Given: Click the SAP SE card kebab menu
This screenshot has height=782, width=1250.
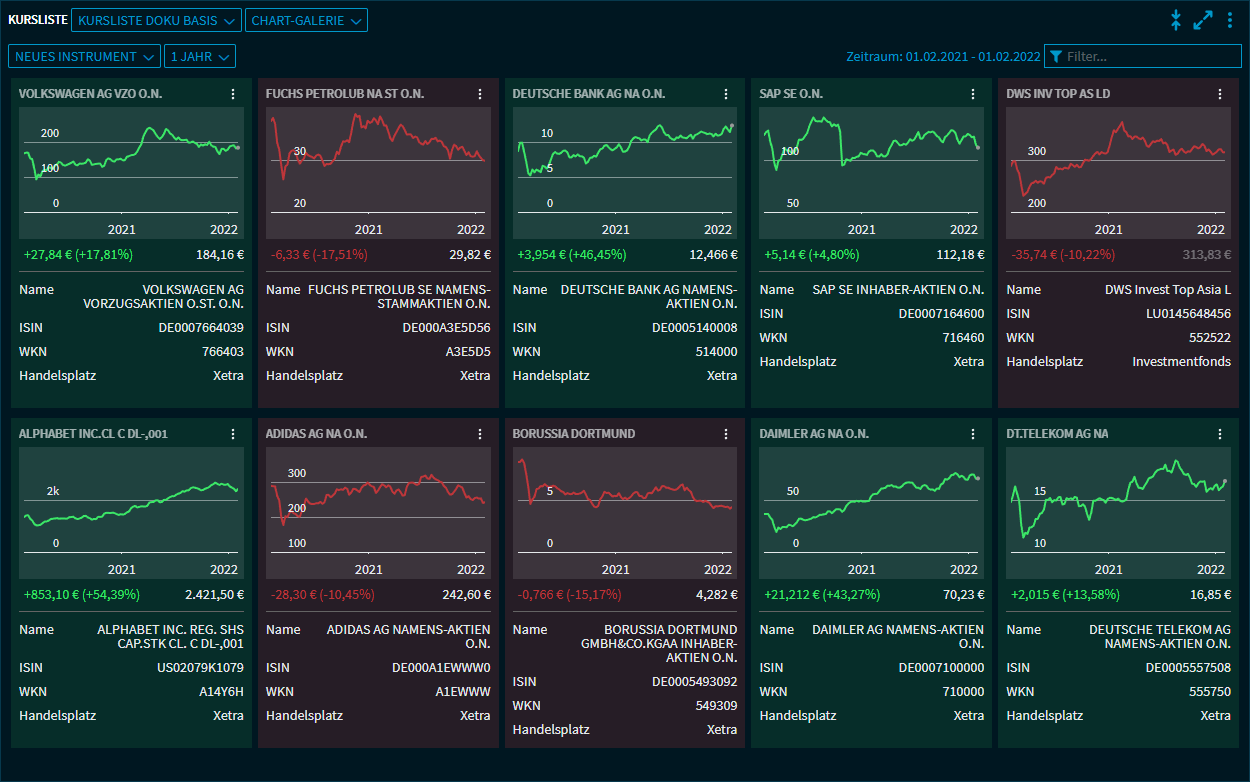Looking at the screenshot, I should coord(973,94).
